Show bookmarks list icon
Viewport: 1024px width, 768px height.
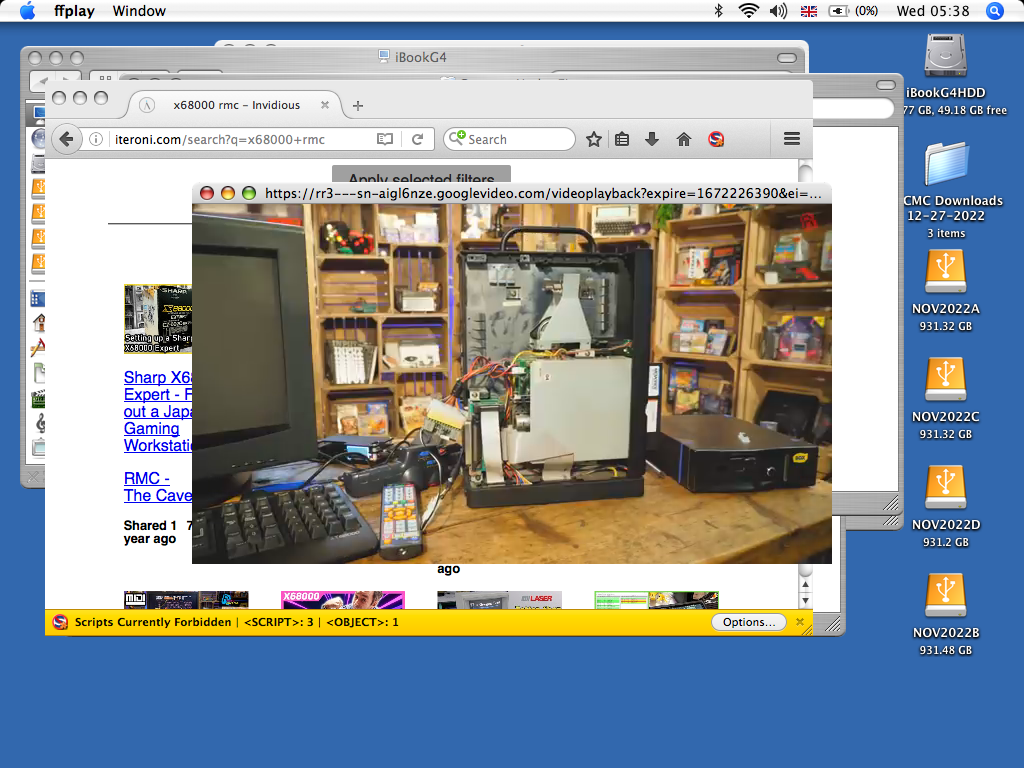[622, 139]
